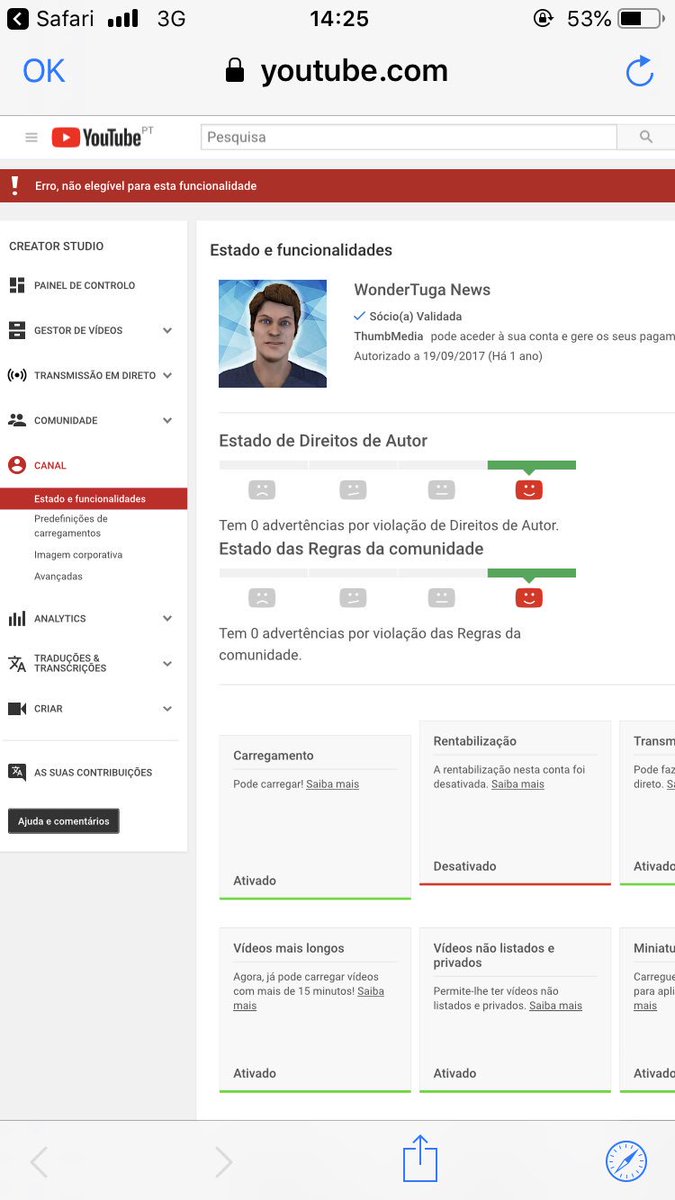Click the Painel de Controlo dashboard icon

17,285
